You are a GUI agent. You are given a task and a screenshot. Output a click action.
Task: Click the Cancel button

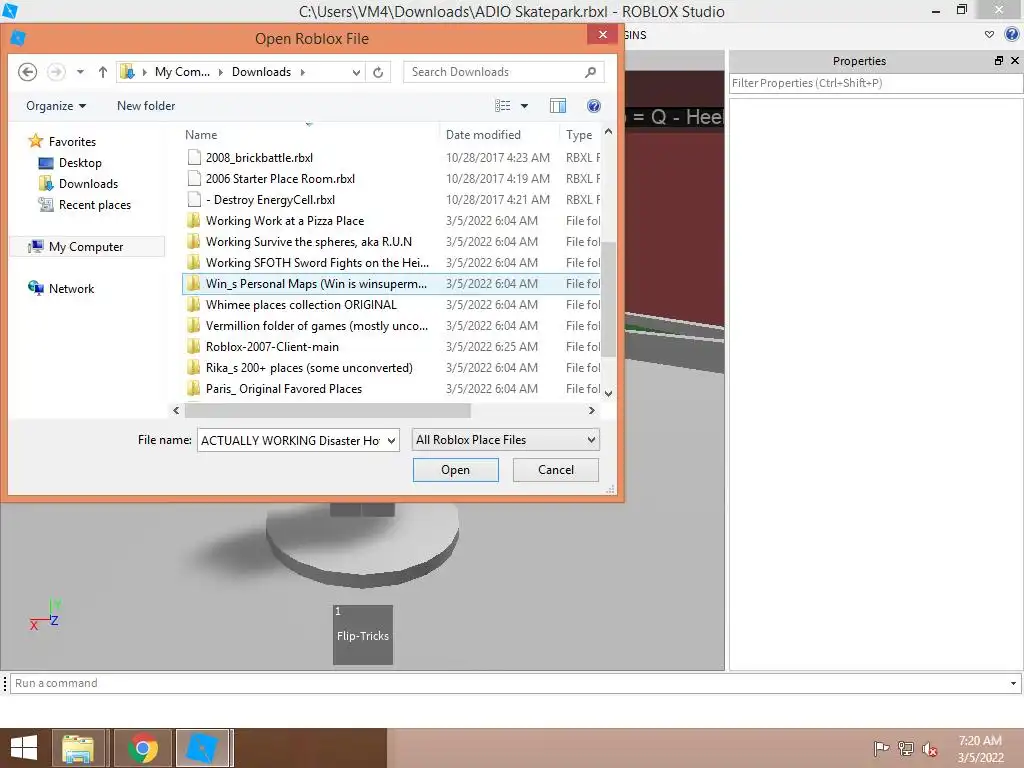pos(556,470)
